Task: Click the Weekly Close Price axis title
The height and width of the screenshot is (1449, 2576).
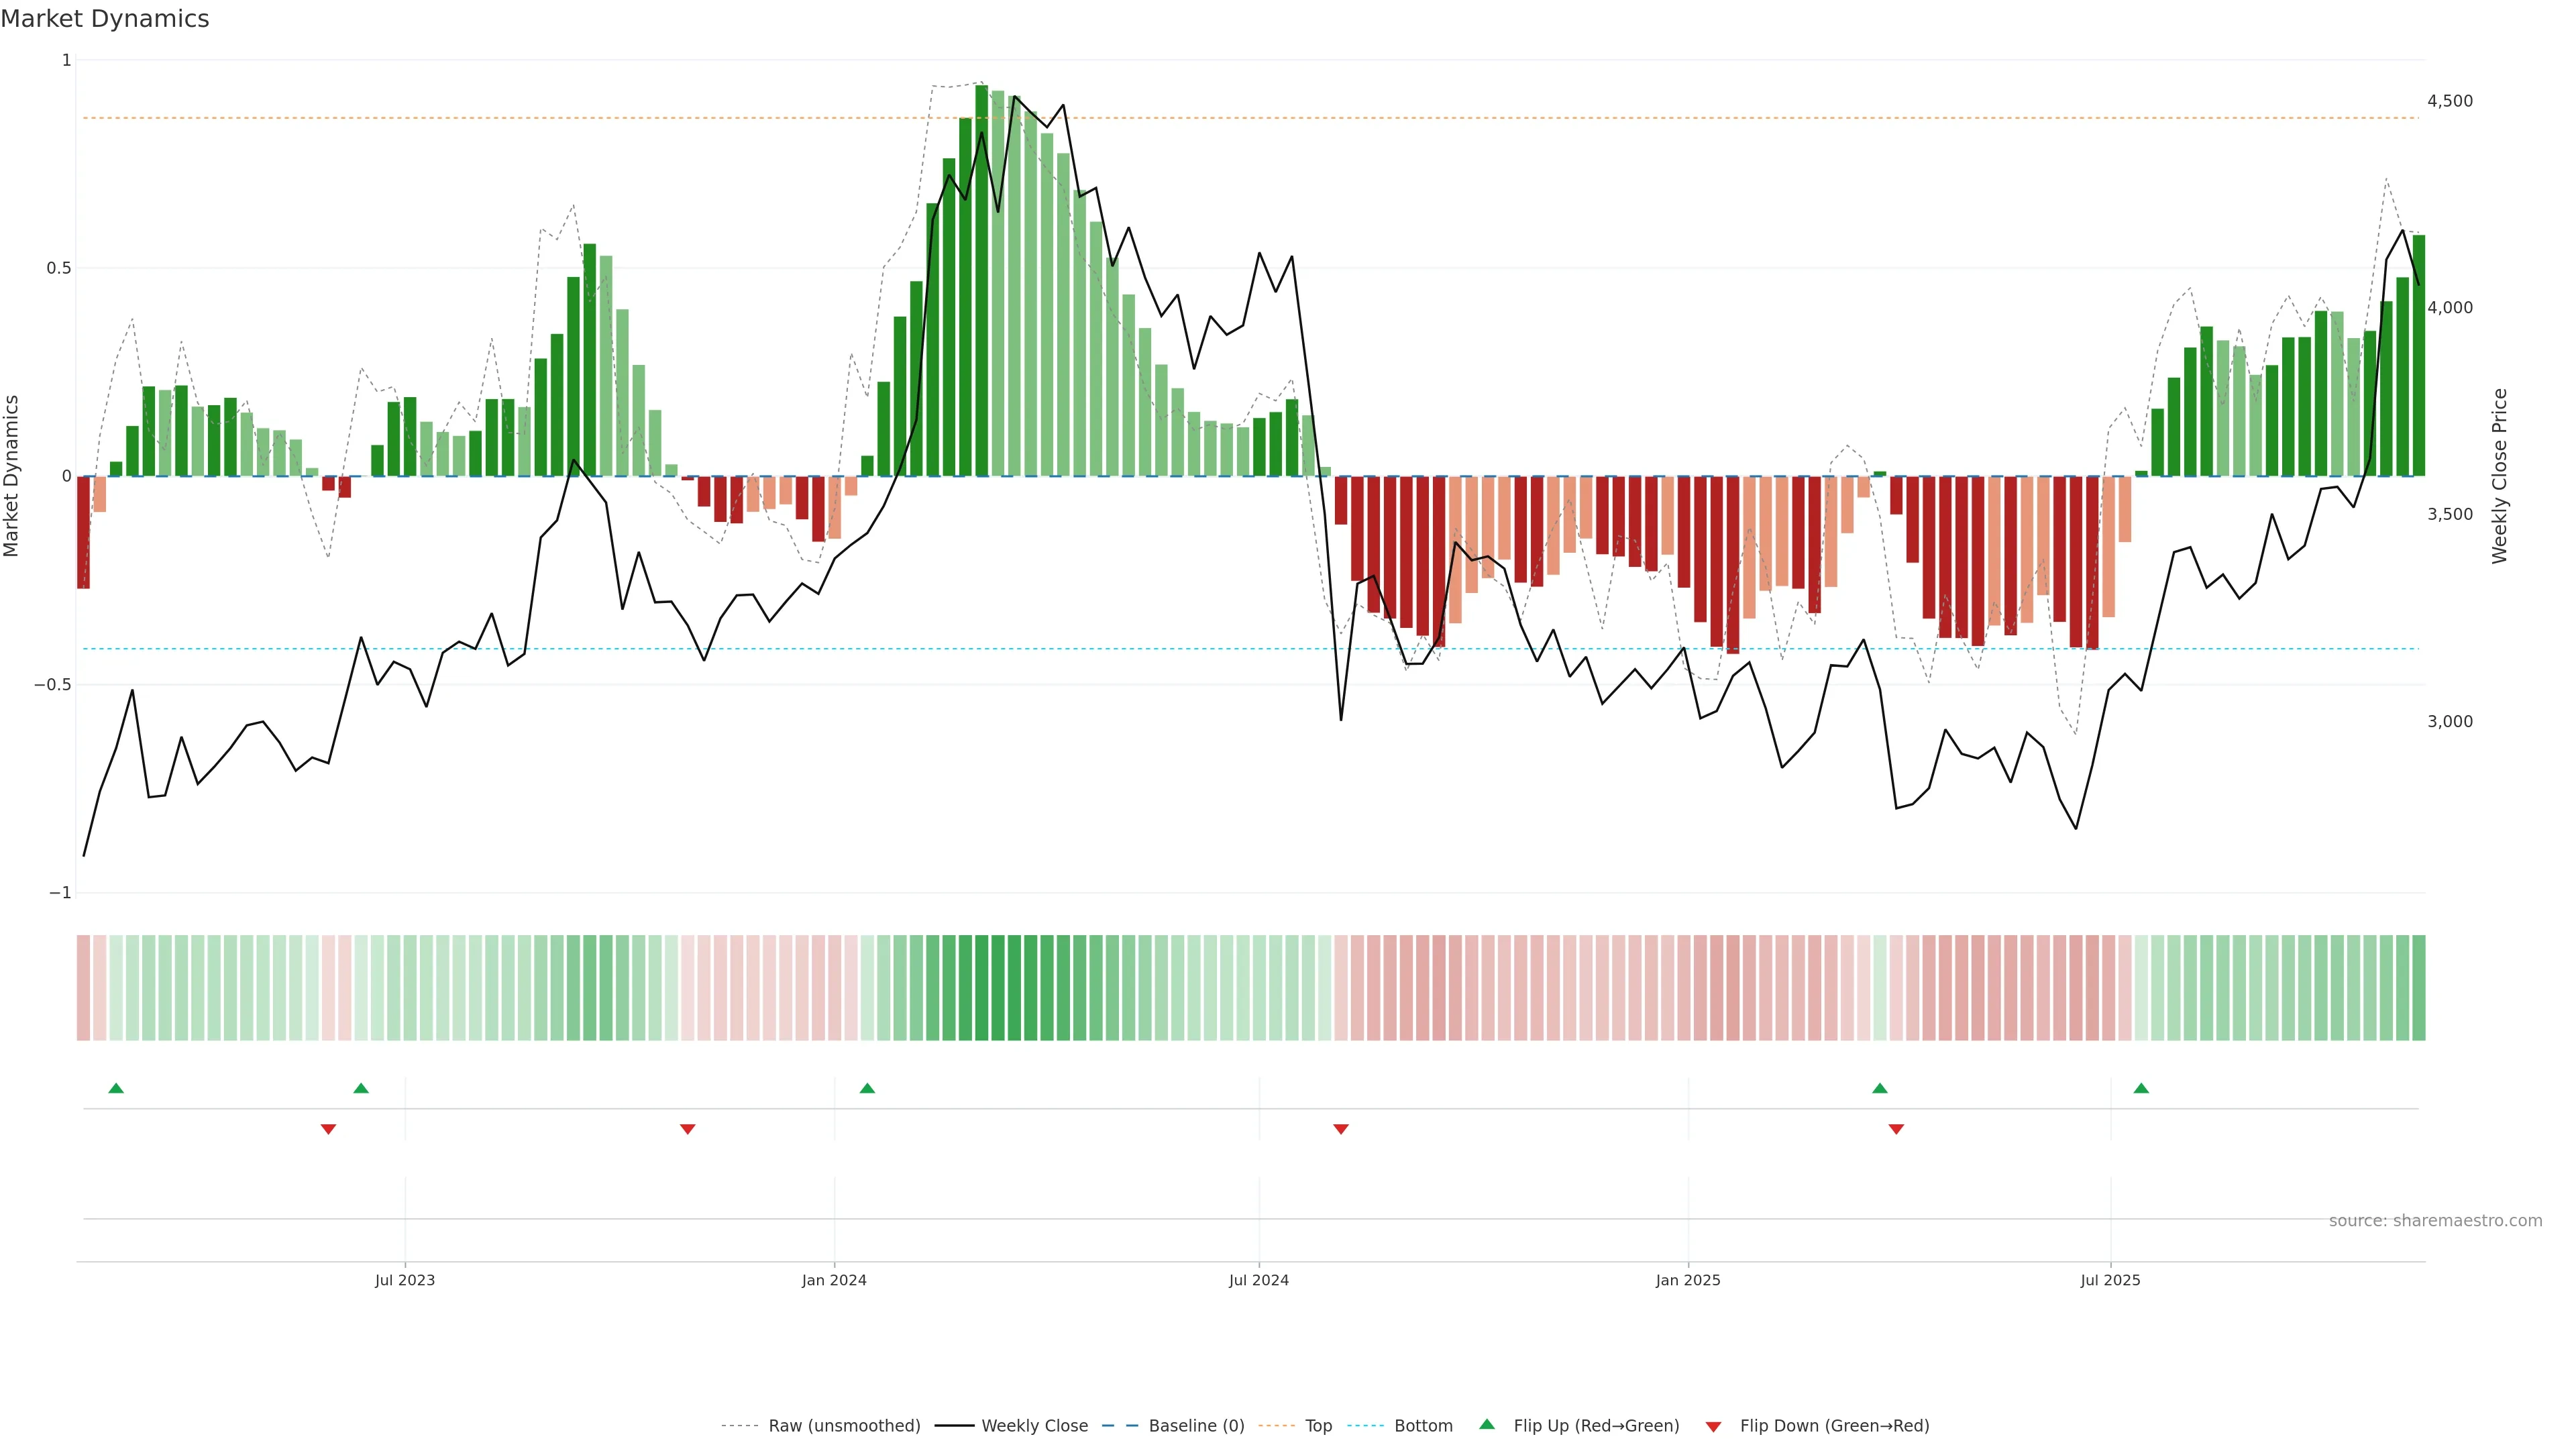Action: 2499,476
